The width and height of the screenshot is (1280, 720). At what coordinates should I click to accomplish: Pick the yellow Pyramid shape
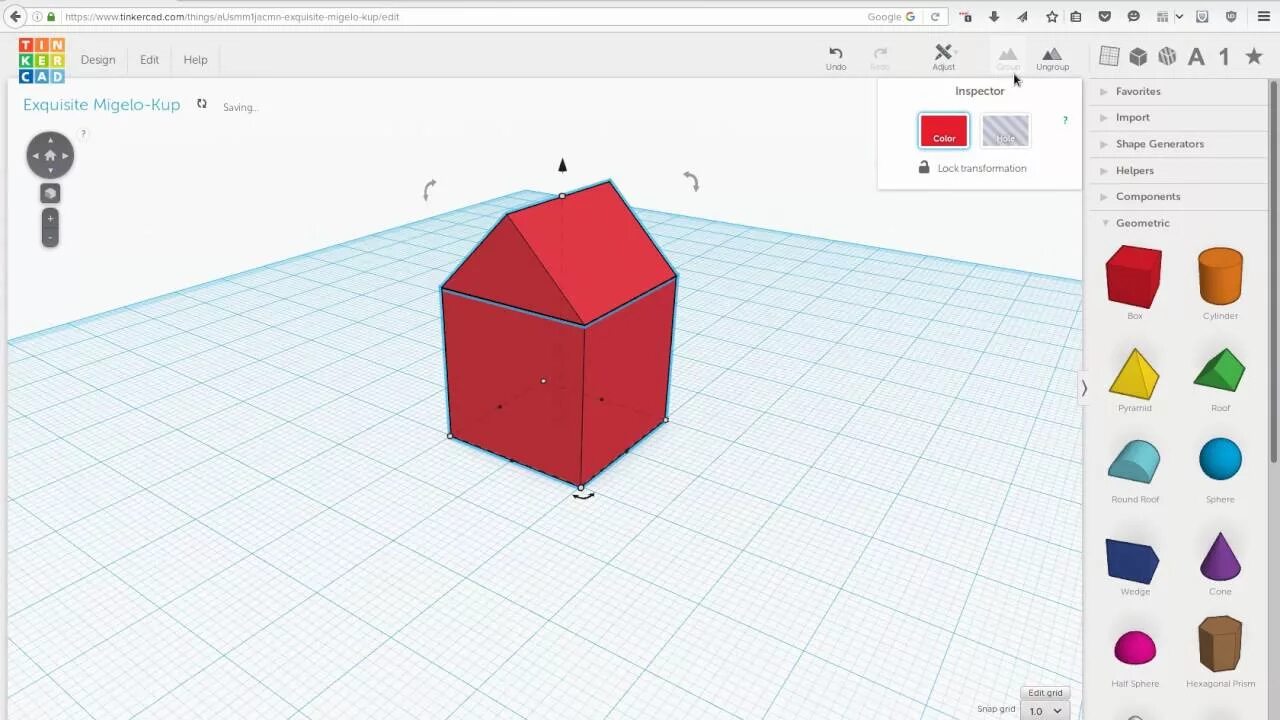(x=1134, y=373)
